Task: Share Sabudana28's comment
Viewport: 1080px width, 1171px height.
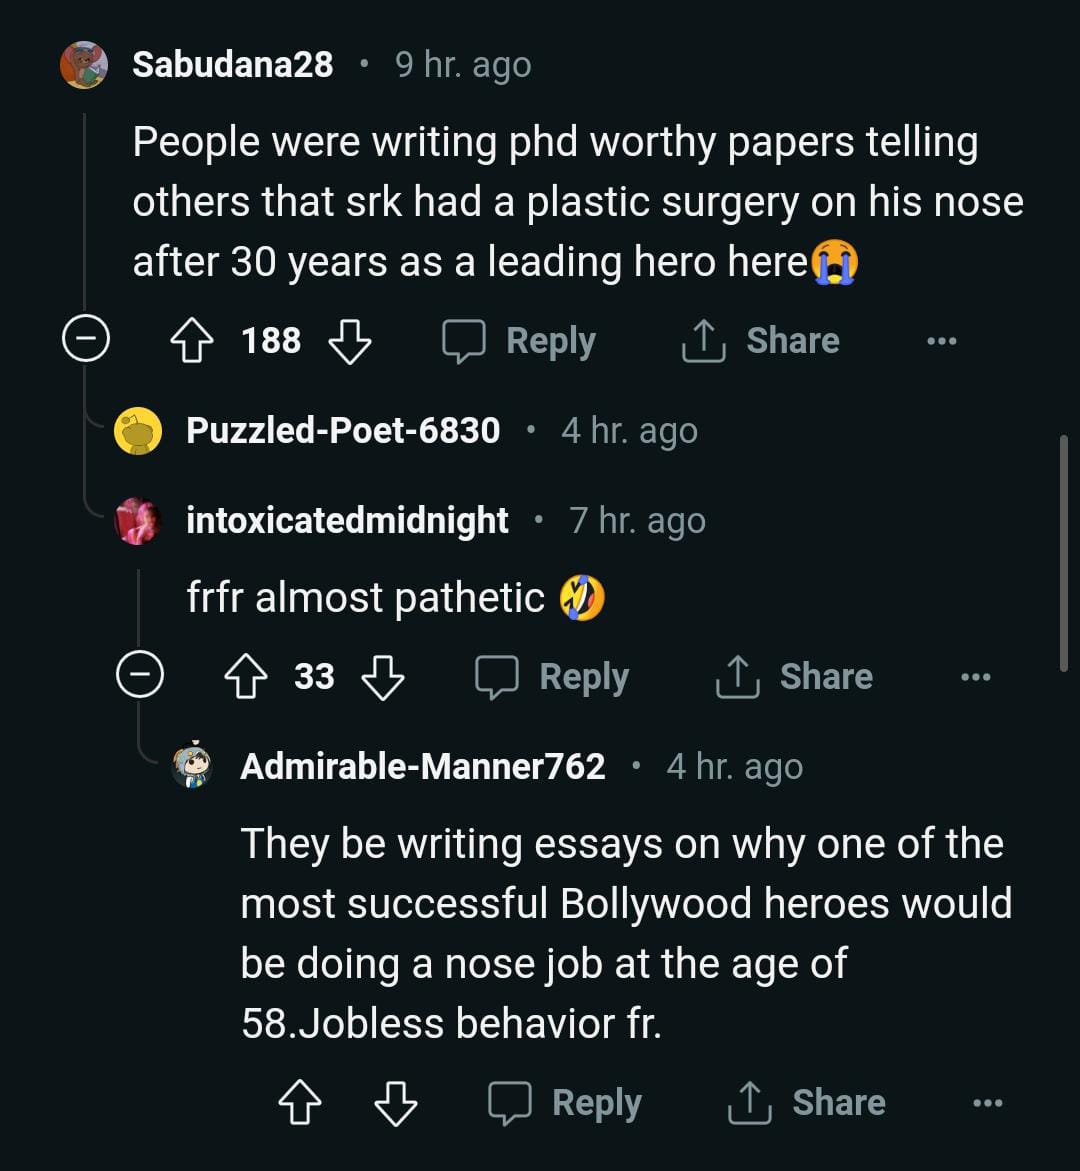Action: coord(760,341)
